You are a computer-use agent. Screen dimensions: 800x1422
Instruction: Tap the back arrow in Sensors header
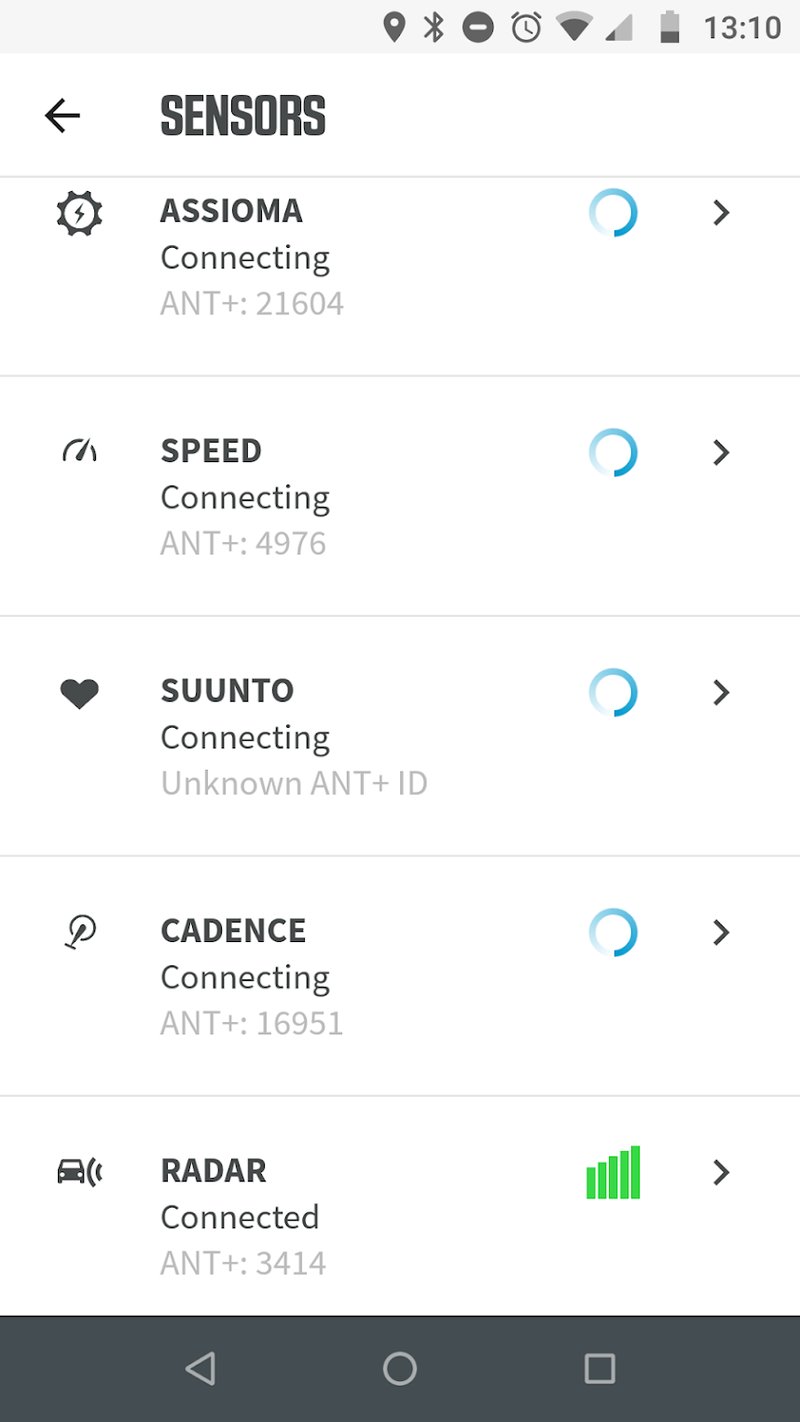click(62, 116)
